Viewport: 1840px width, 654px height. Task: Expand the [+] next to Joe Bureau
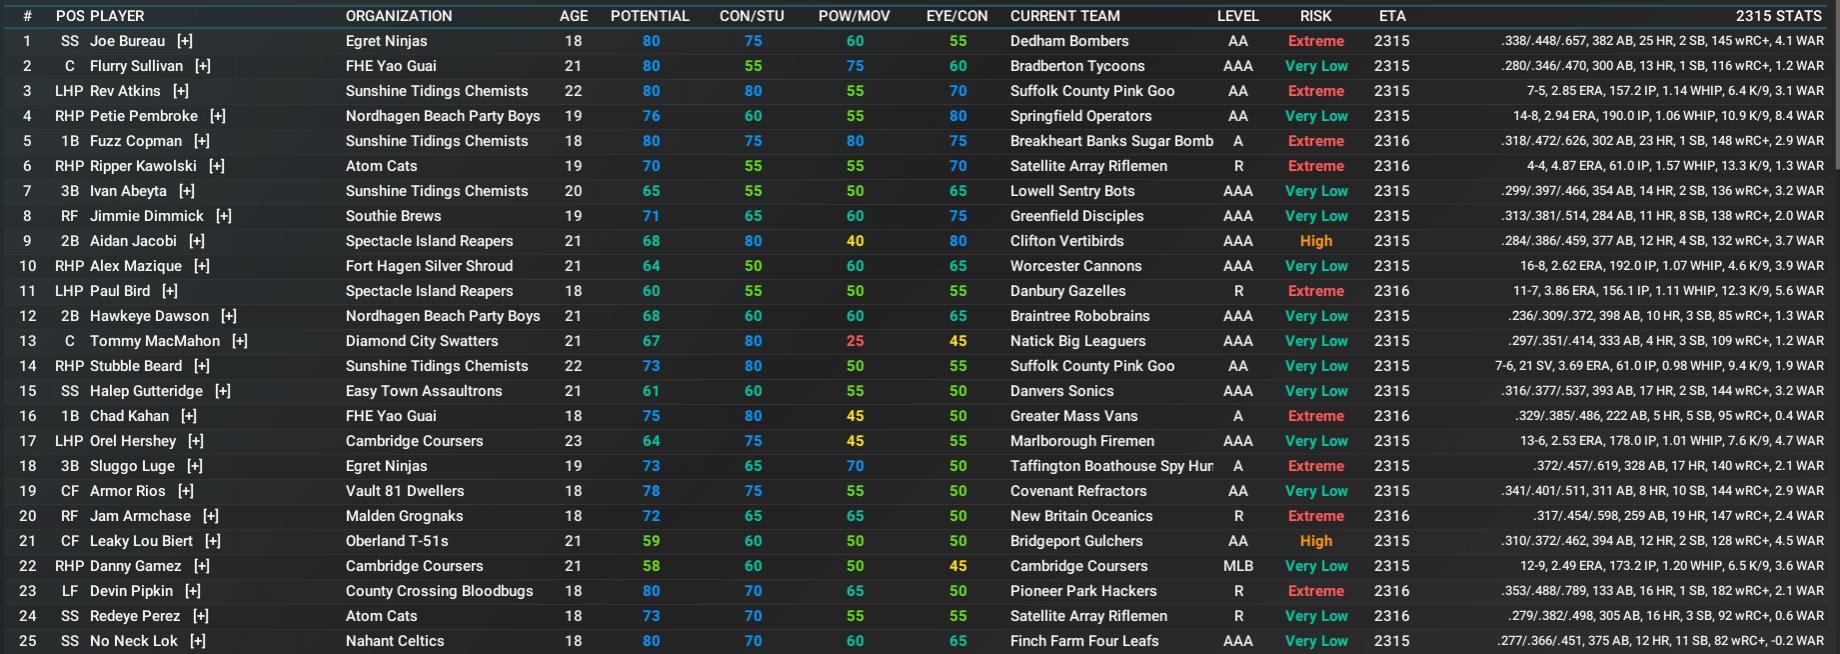click(x=184, y=41)
